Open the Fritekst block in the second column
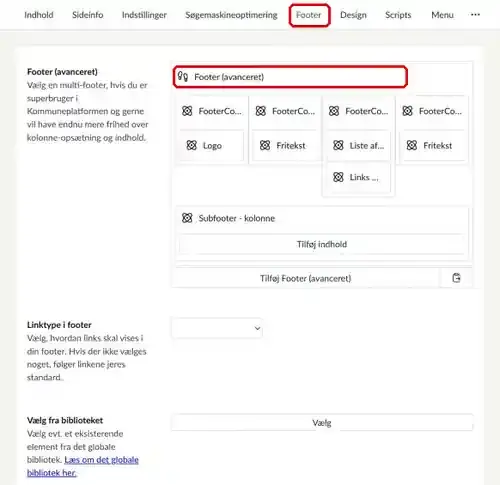The width and height of the screenshot is (500, 485). (285, 146)
